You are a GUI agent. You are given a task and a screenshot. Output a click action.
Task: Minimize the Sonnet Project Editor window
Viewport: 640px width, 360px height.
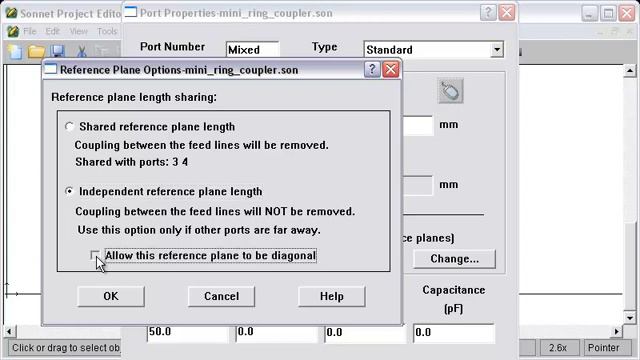pos(589,13)
